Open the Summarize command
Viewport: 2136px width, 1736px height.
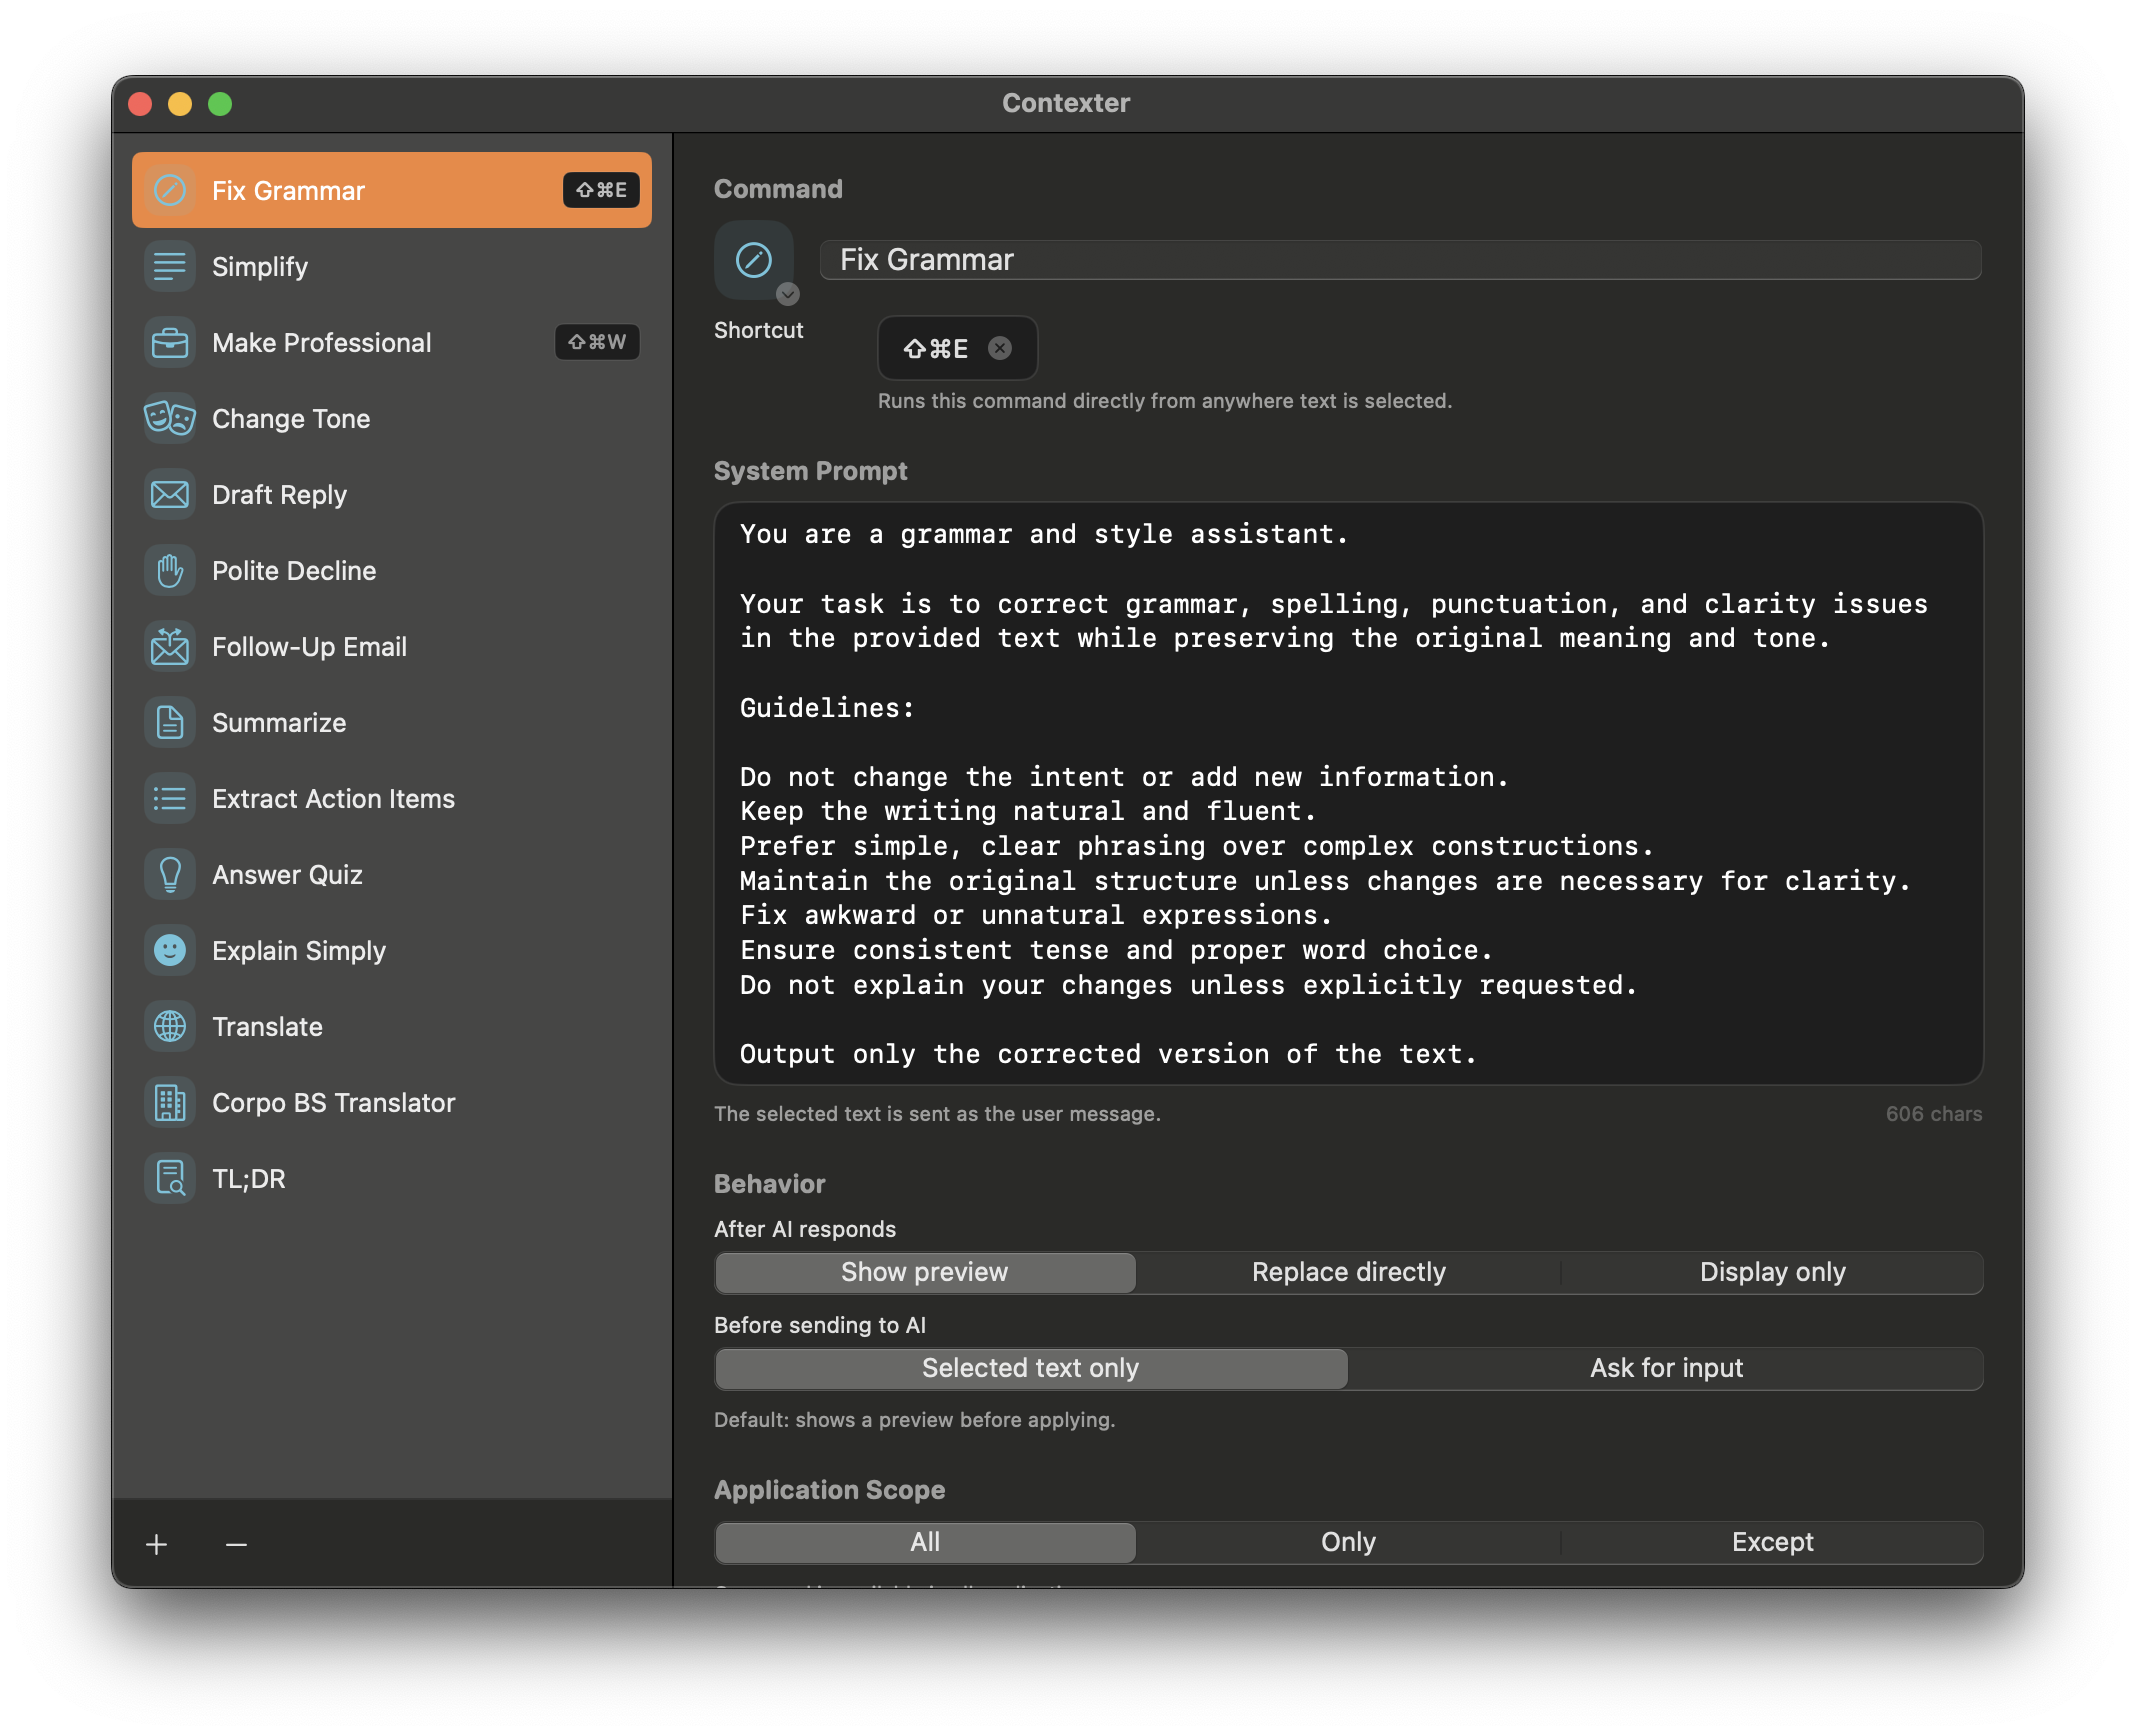click(392, 722)
